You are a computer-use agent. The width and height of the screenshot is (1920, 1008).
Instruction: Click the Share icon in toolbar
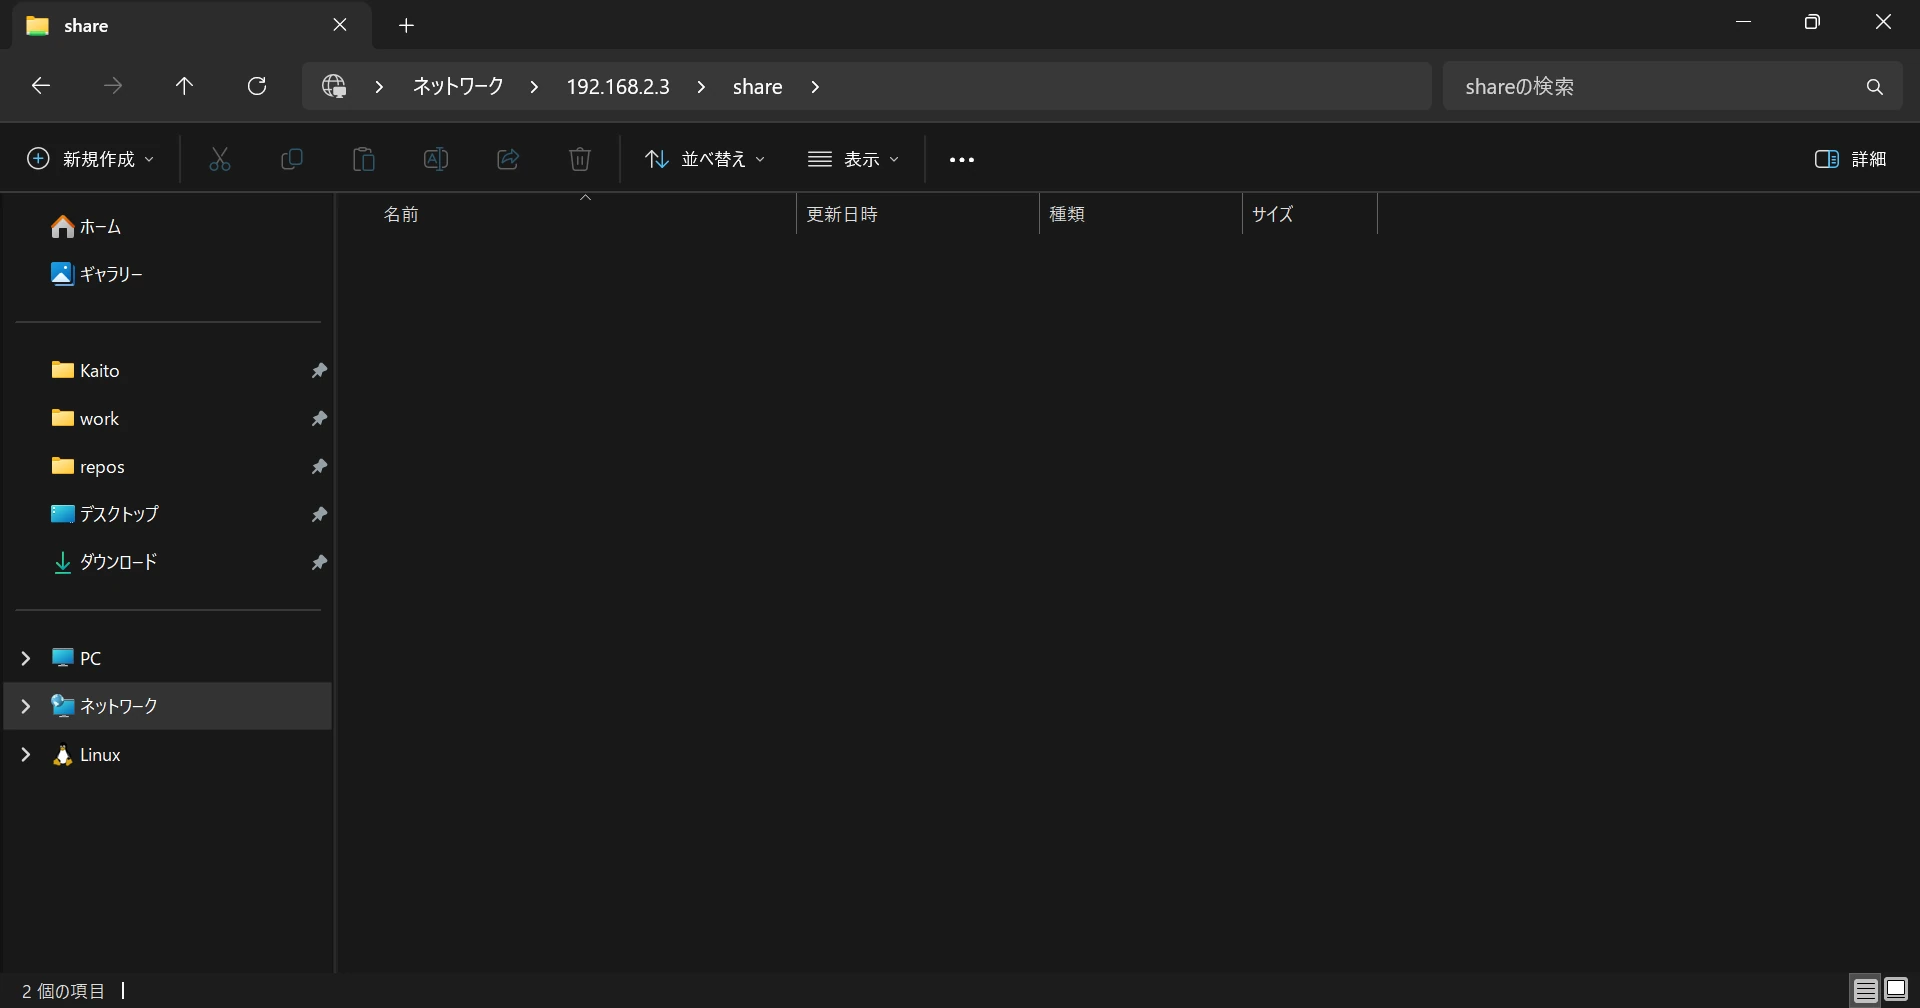(x=508, y=159)
